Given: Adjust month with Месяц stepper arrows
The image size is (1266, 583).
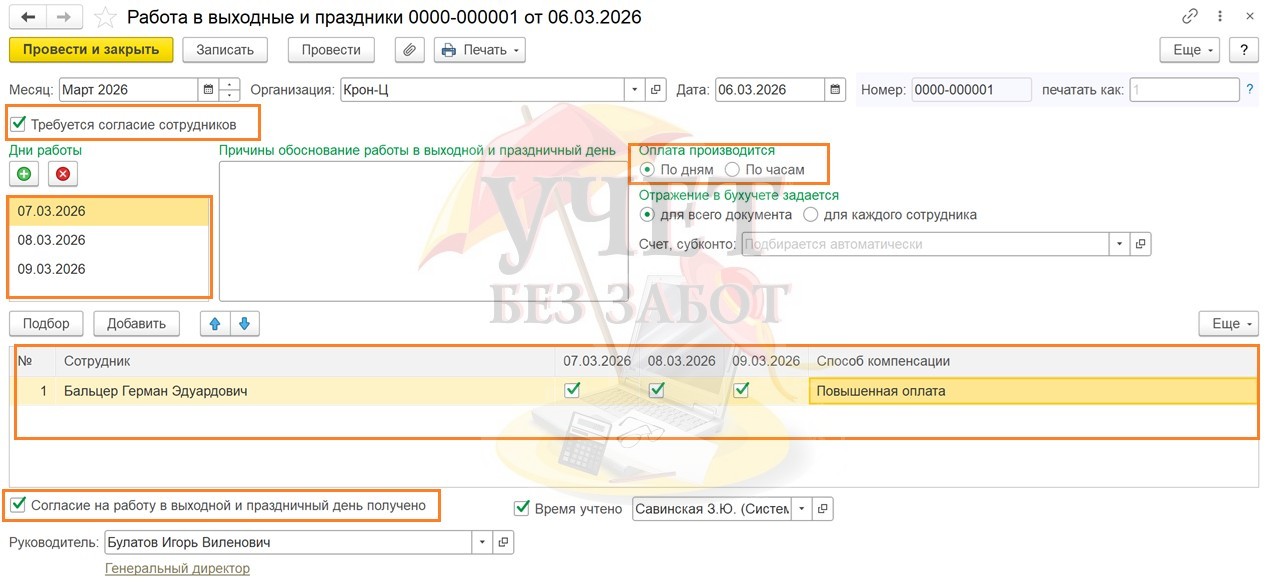Looking at the screenshot, I should point(230,90).
